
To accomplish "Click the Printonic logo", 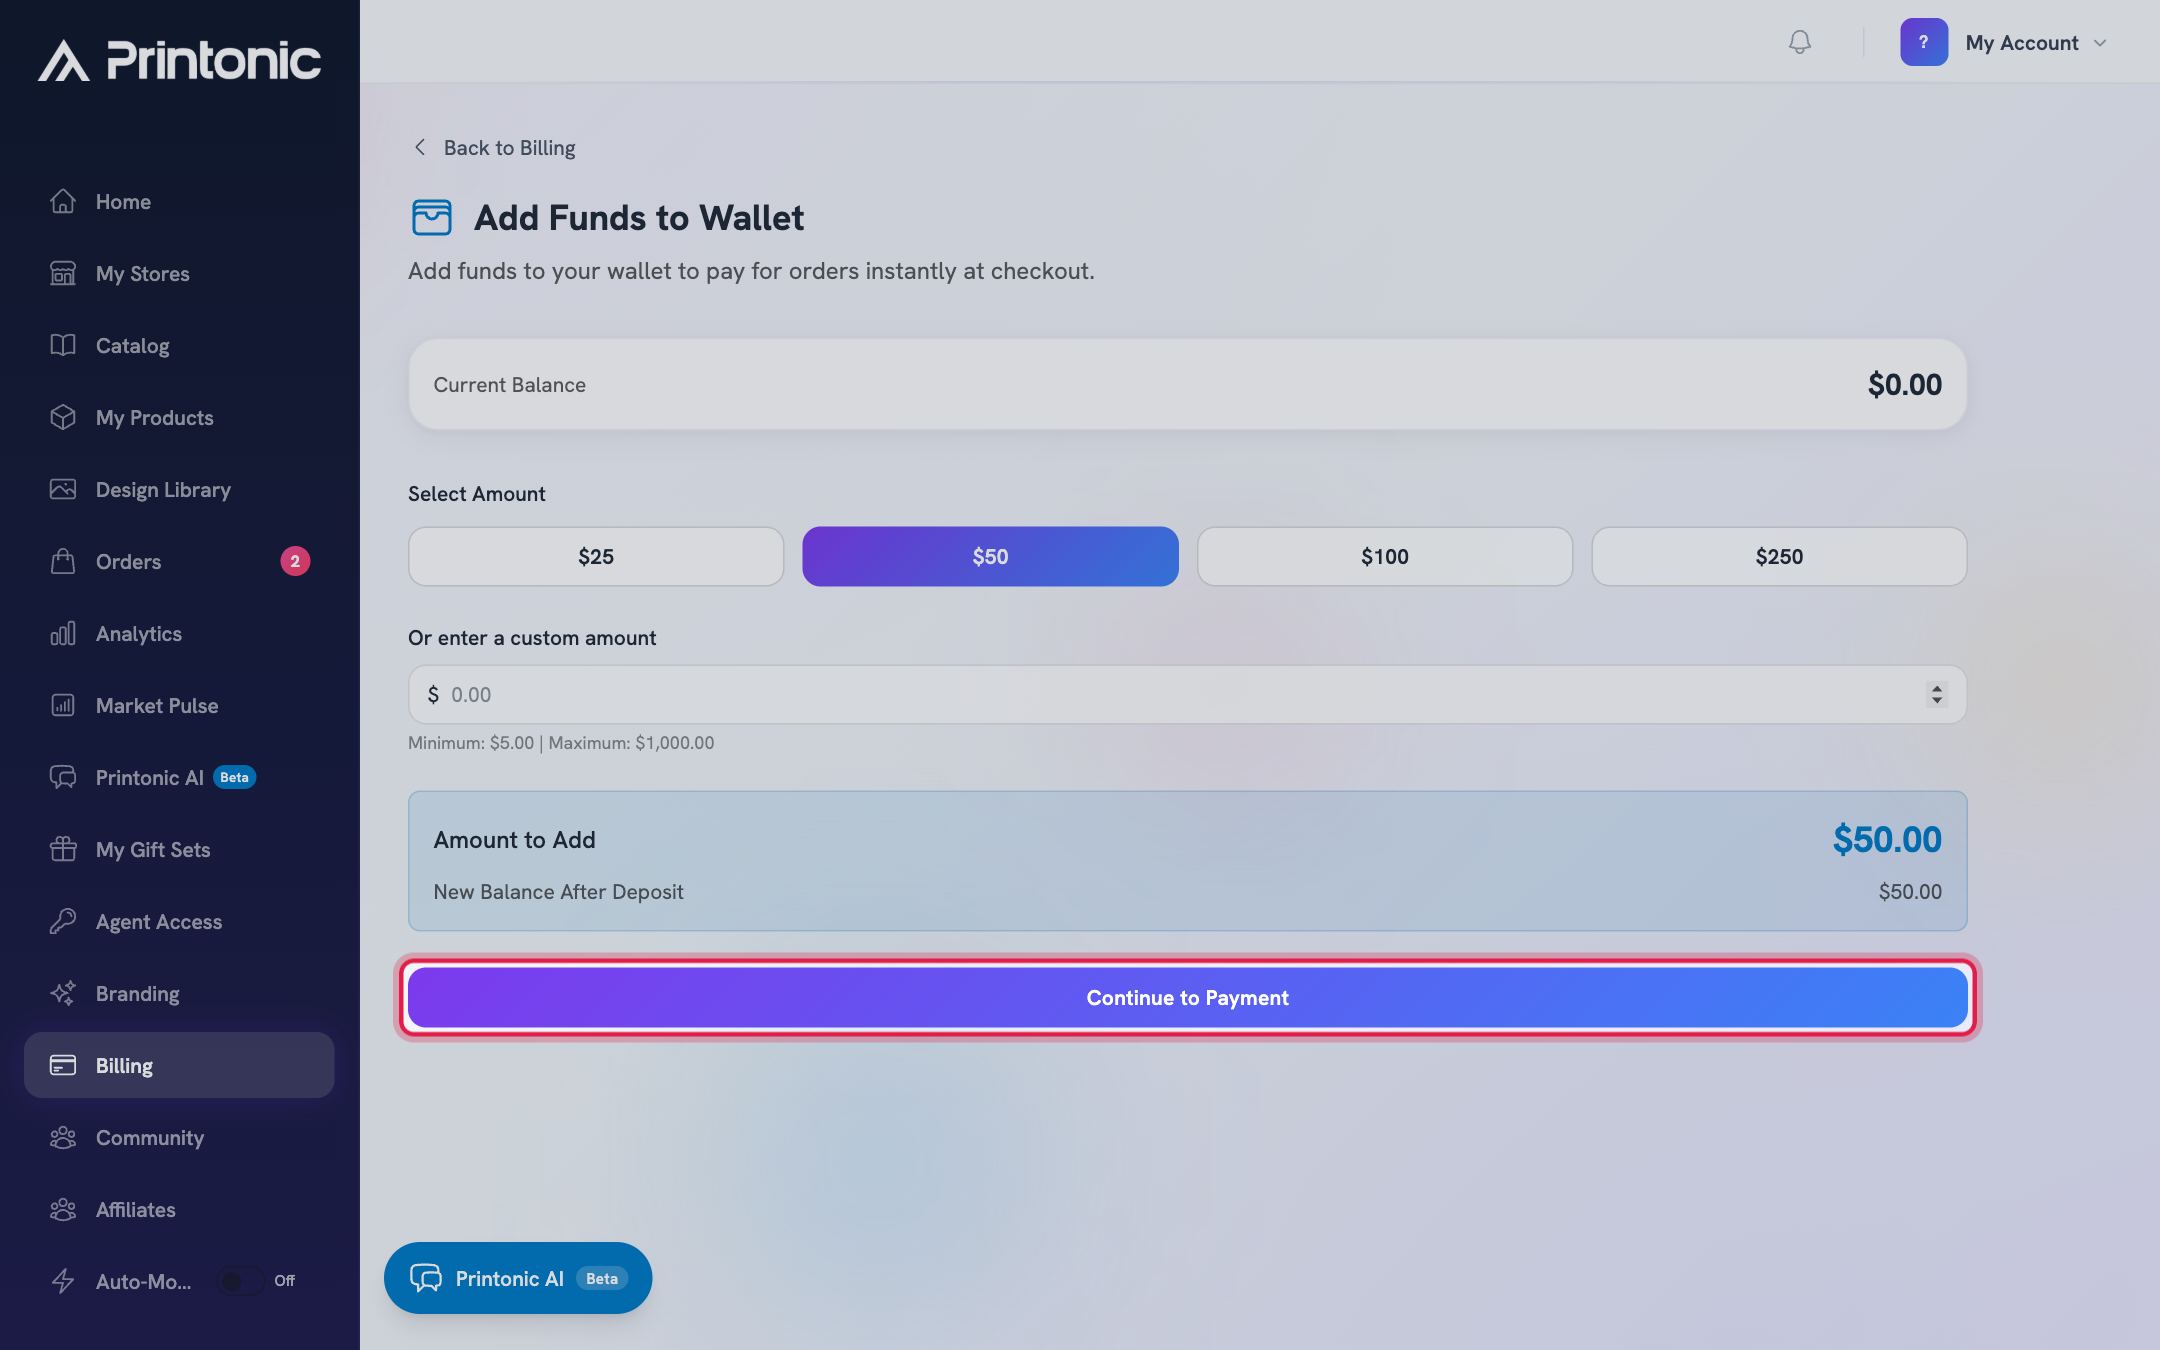I will pyautogui.click(x=180, y=60).
